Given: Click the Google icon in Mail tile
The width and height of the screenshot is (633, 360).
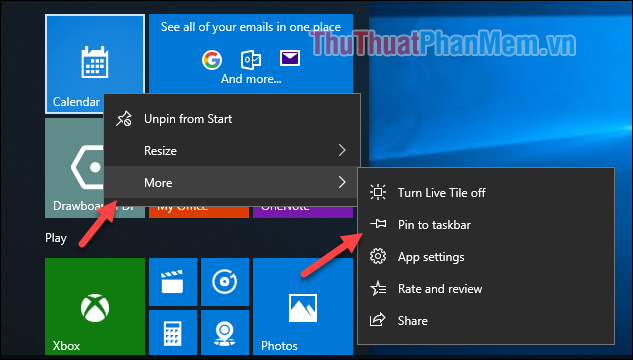Looking at the screenshot, I should point(212,60).
